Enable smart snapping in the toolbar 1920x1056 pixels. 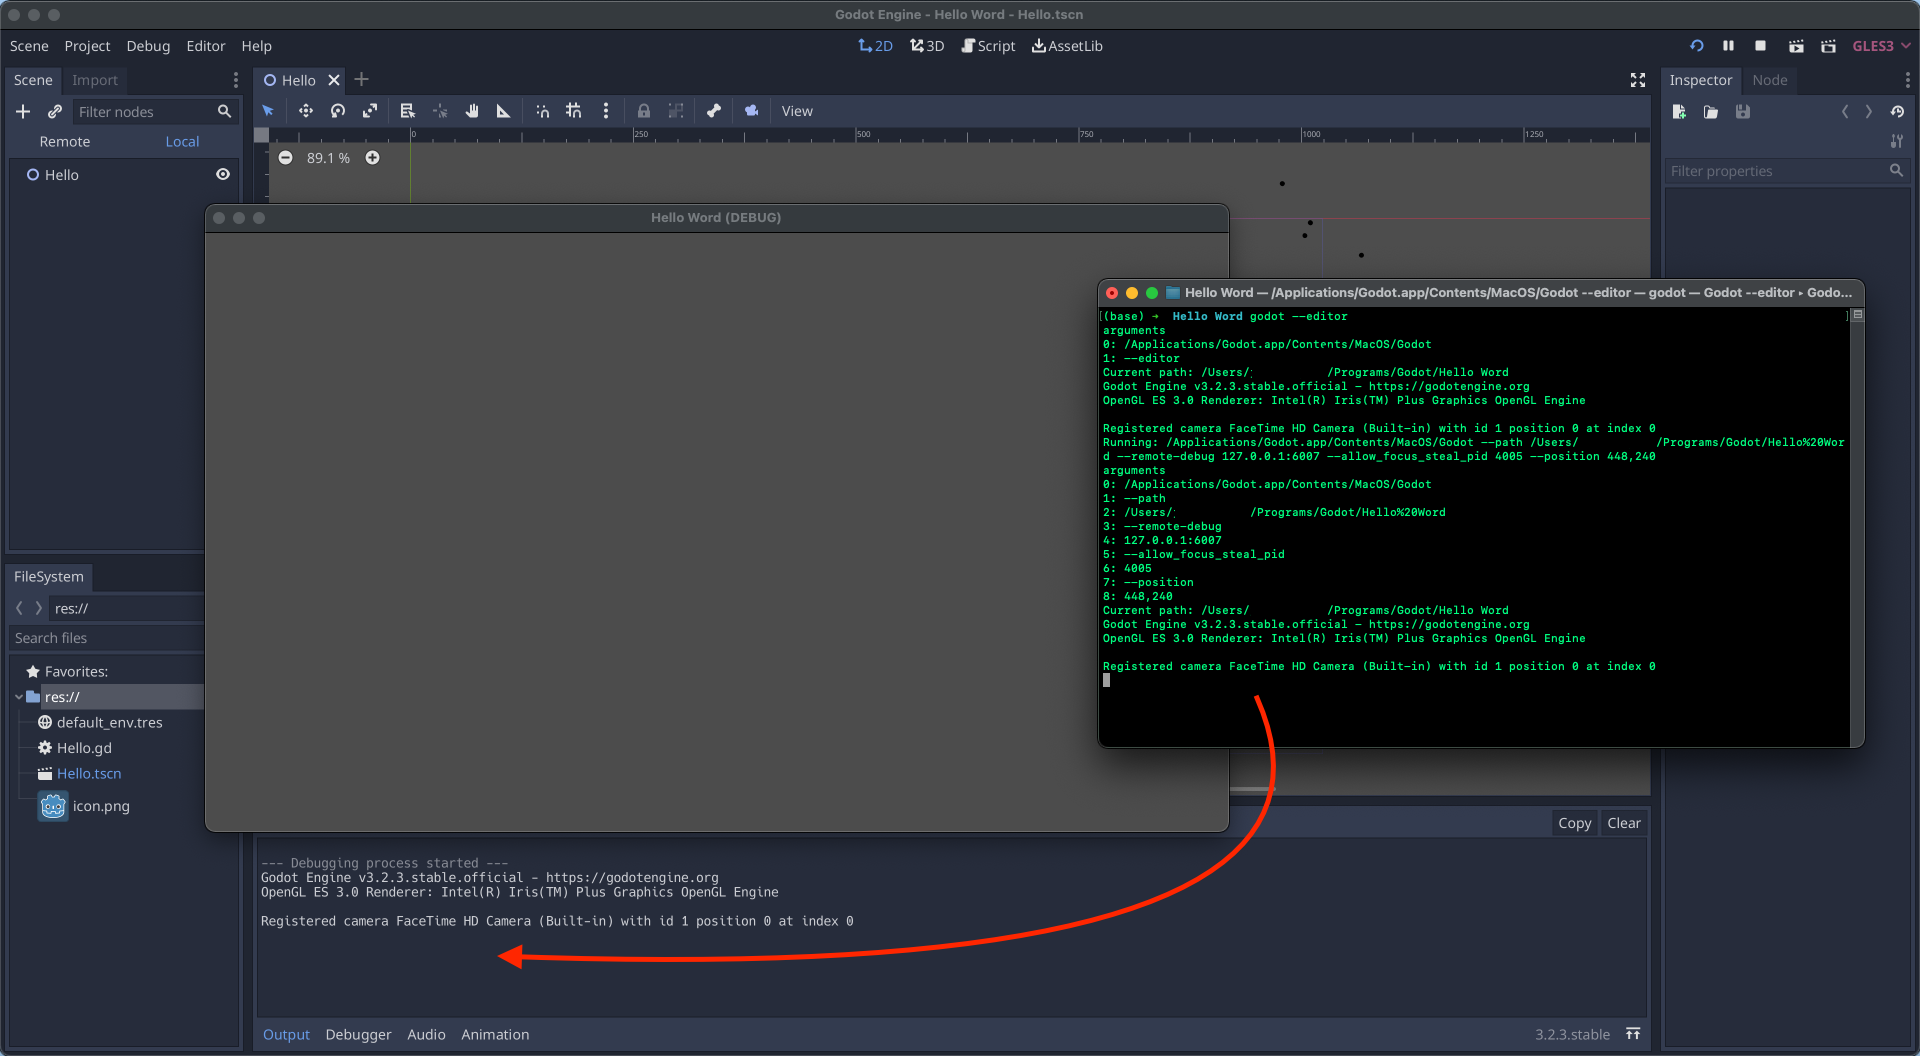(x=543, y=111)
